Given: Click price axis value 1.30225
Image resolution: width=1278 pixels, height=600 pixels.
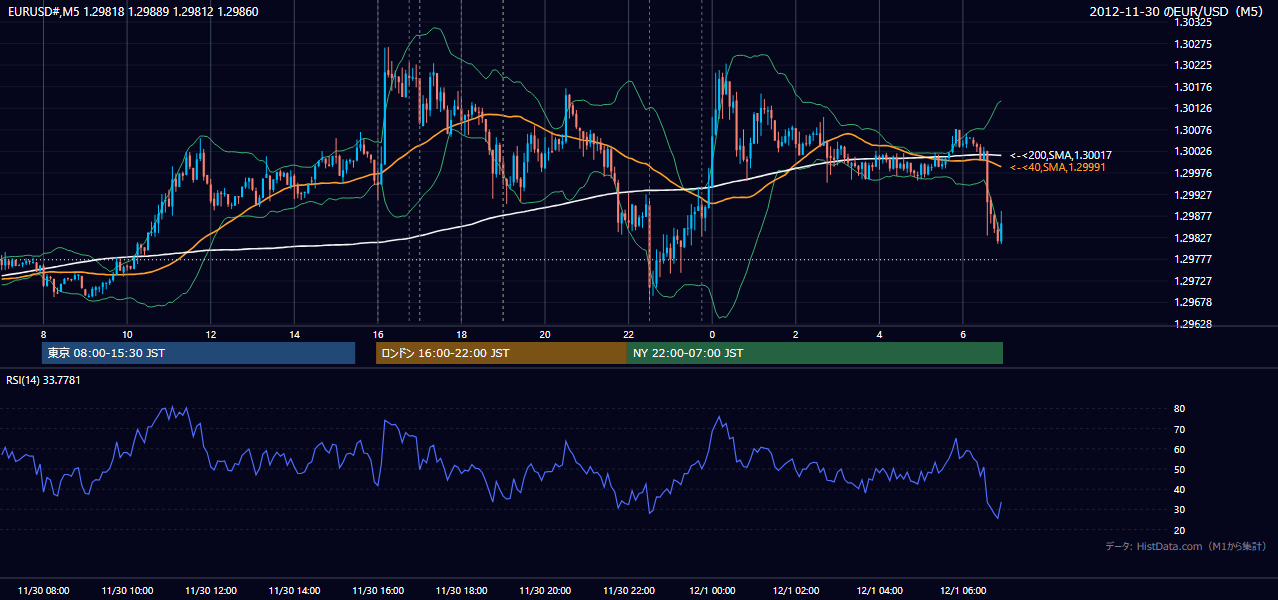Looking at the screenshot, I should (1194, 65).
